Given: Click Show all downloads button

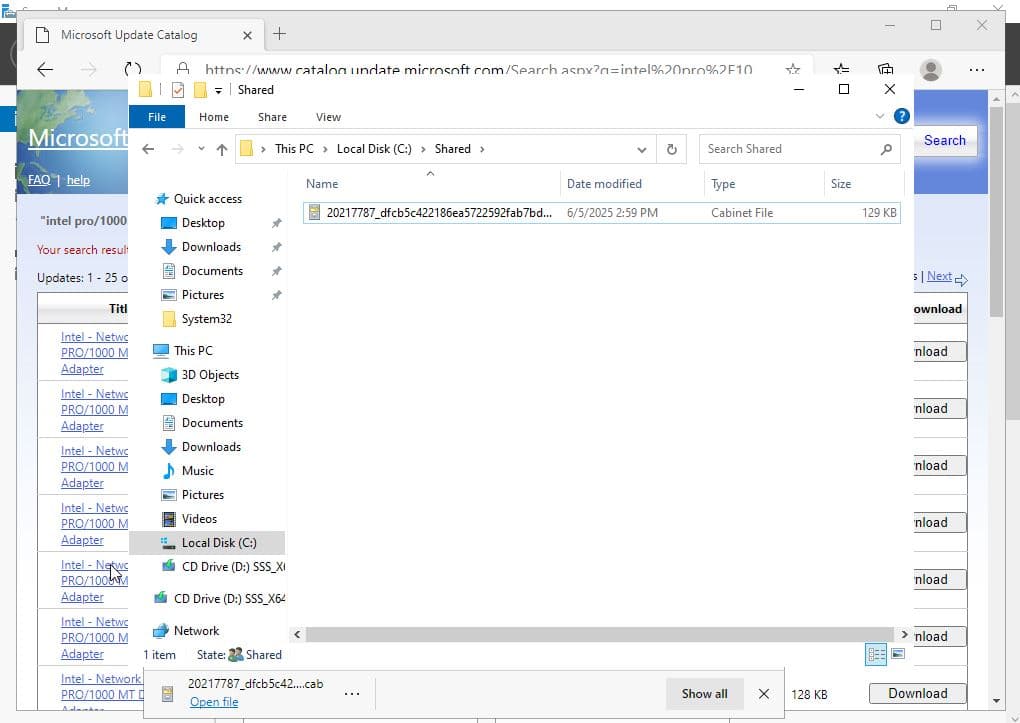Looking at the screenshot, I should pyautogui.click(x=704, y=693).
